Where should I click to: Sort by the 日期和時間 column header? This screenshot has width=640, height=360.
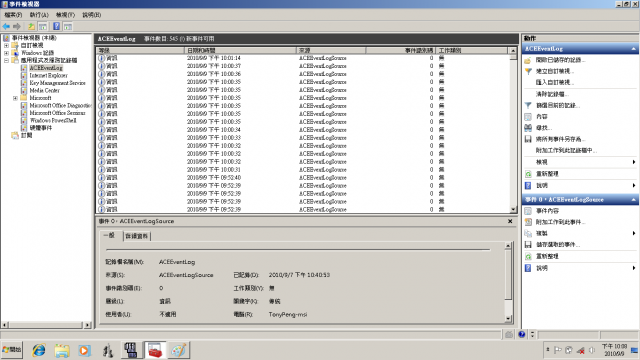pos(240,50)
